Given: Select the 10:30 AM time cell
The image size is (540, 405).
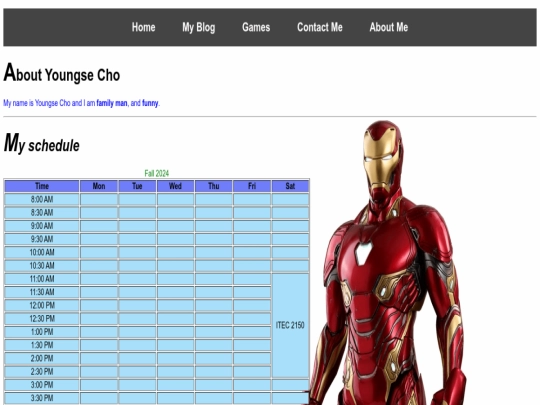Looking at the screenshot, I should (42, 266).
